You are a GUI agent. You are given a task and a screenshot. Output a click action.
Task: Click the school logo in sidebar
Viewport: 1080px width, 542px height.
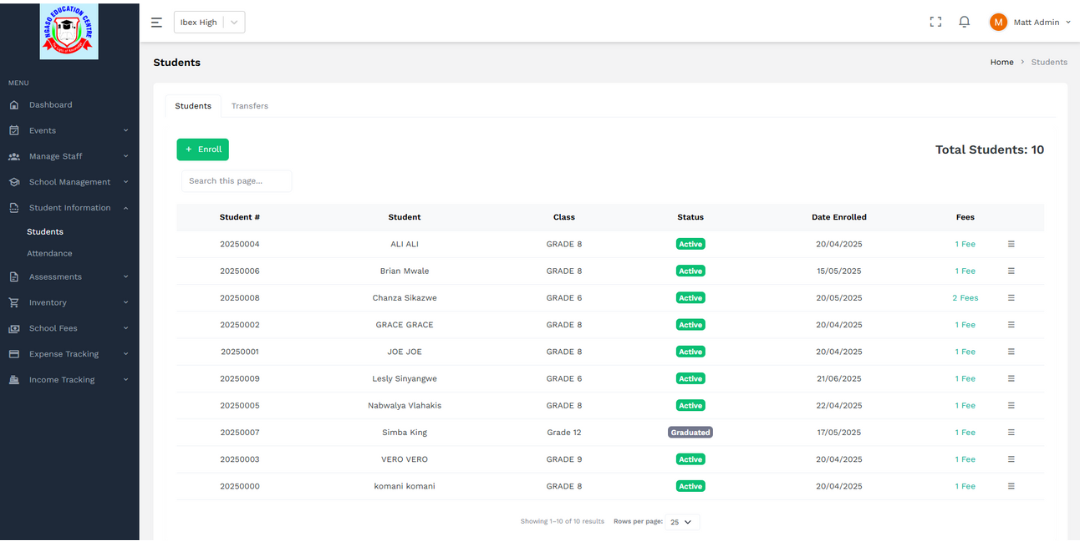pyautogui.click(x=69, y=31)
